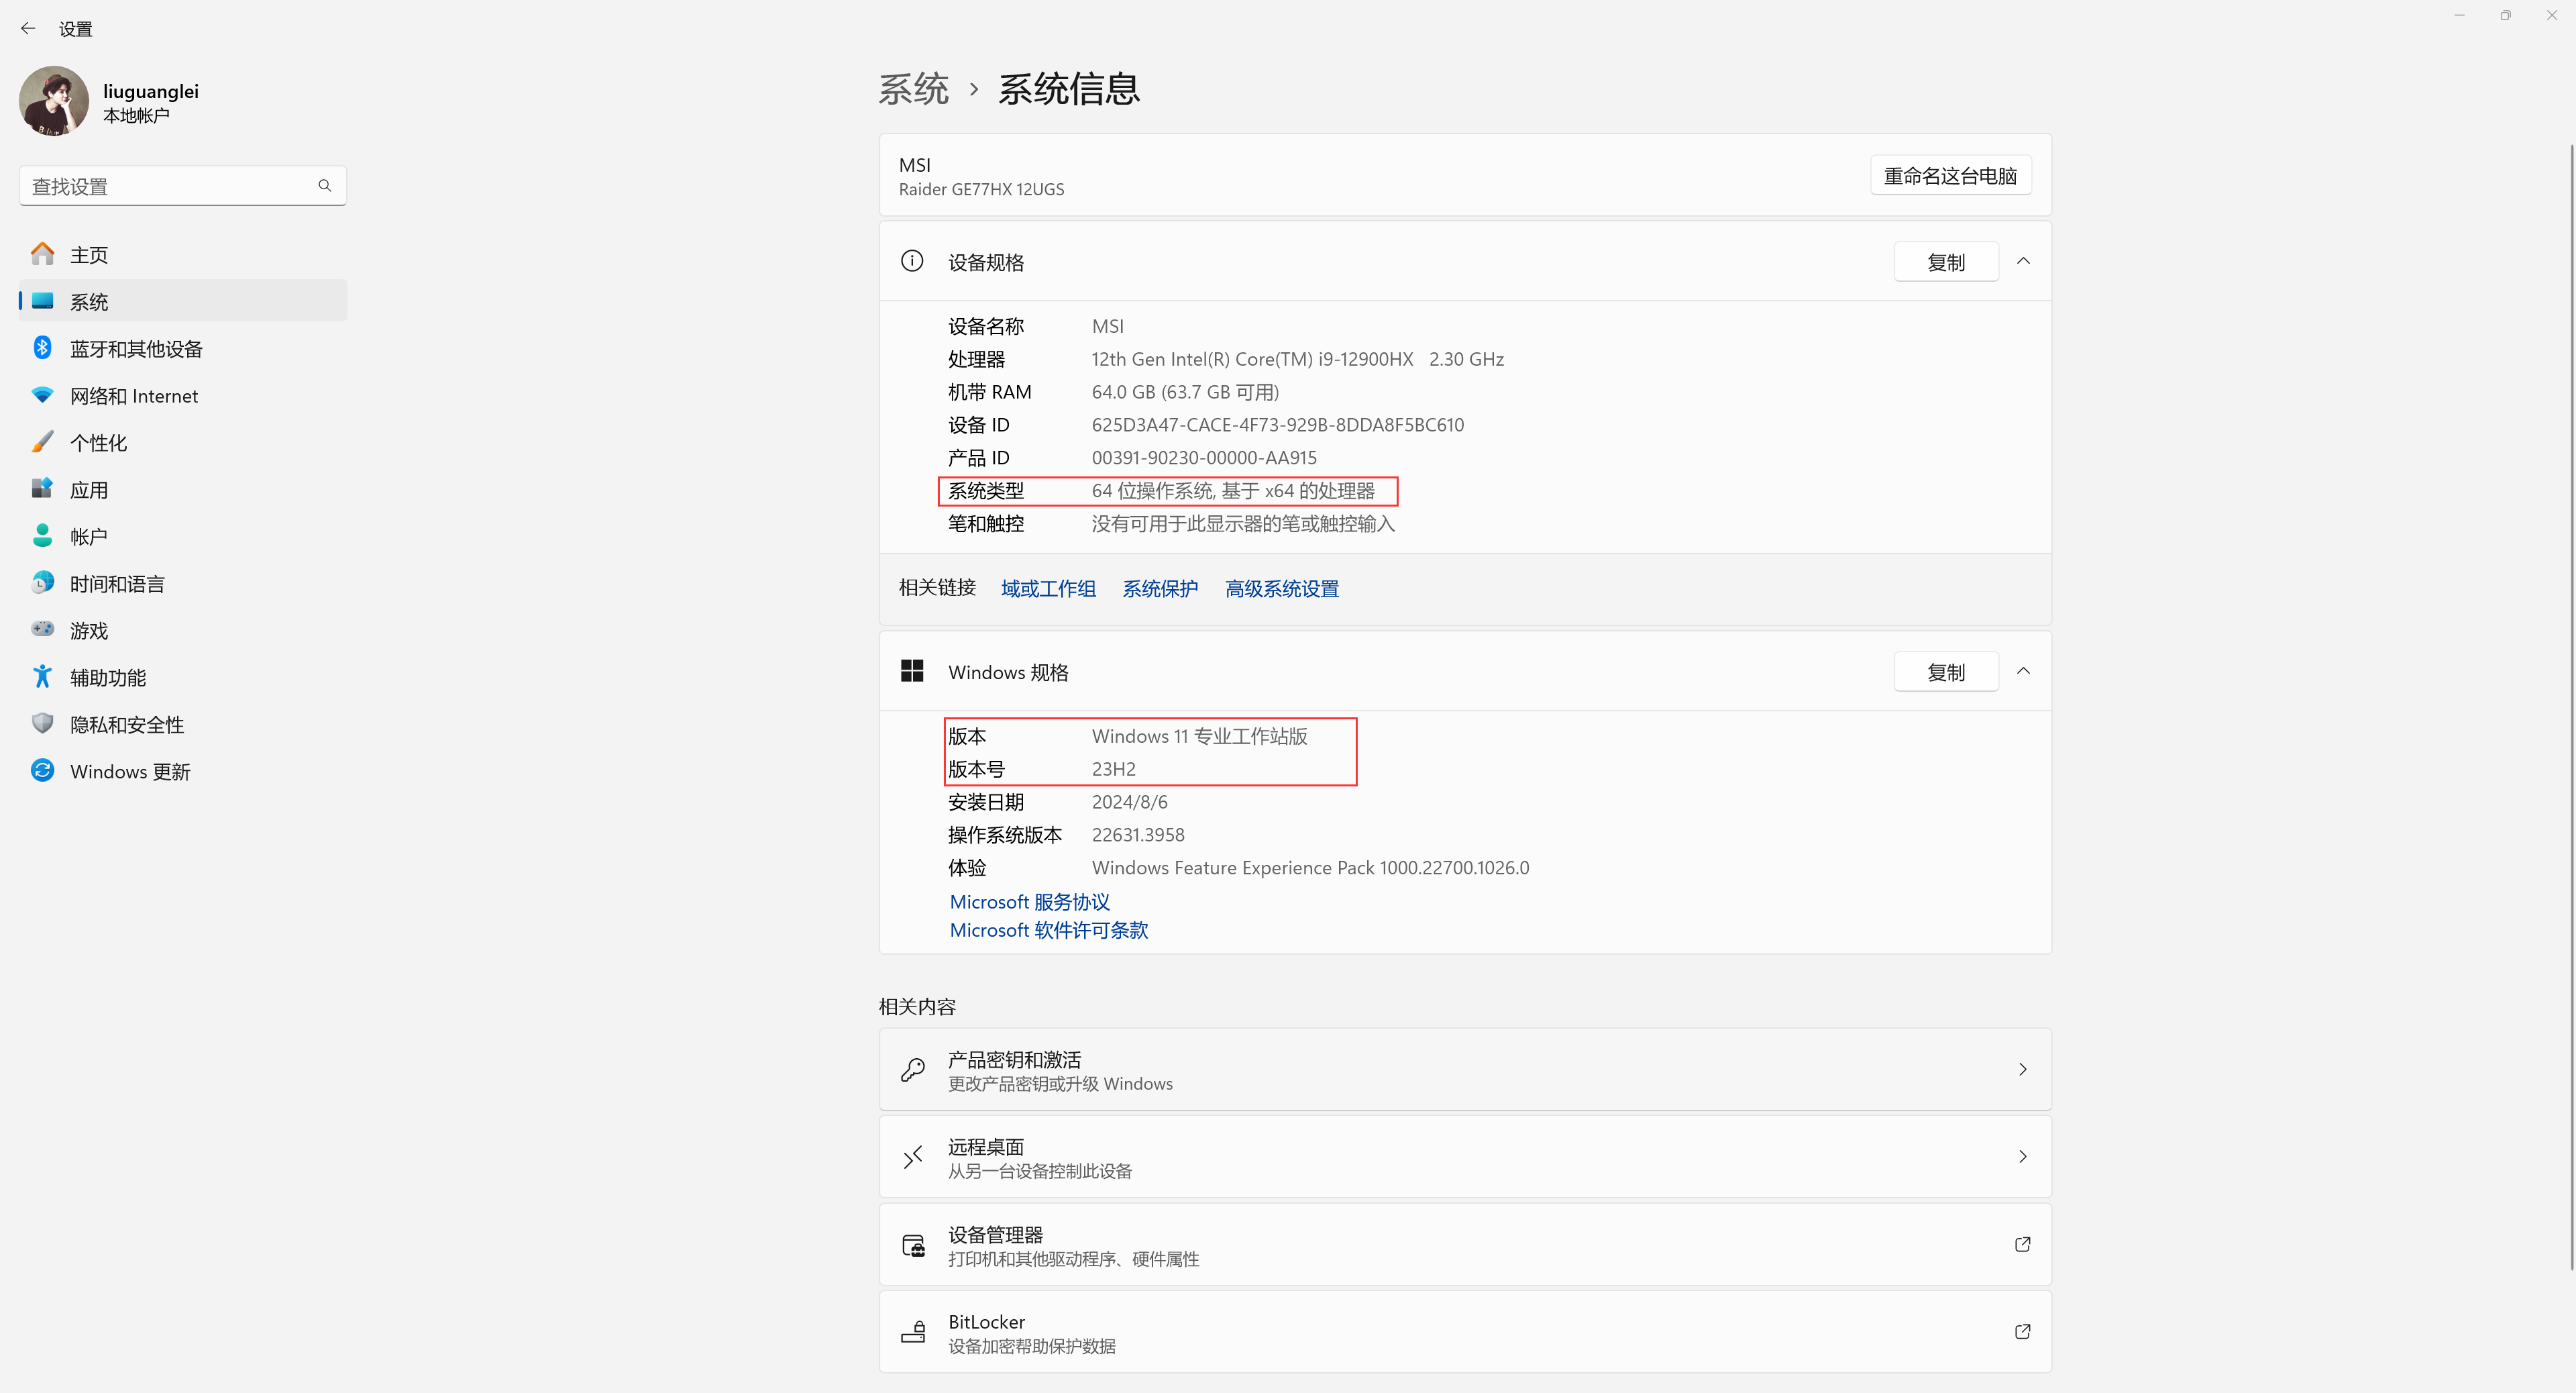Click the 隐私和安全性 shield icon
Image resolution: width=2576 pixels, height=1393 pixels.
point(42,724)
